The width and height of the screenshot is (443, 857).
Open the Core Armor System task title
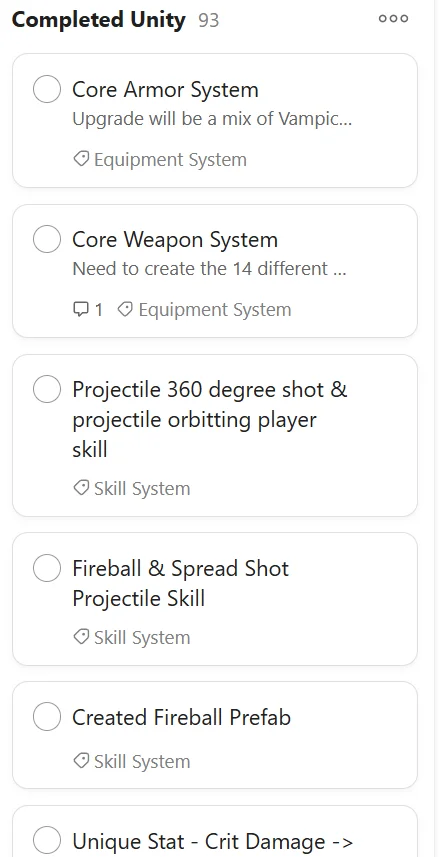coord(165,90)
